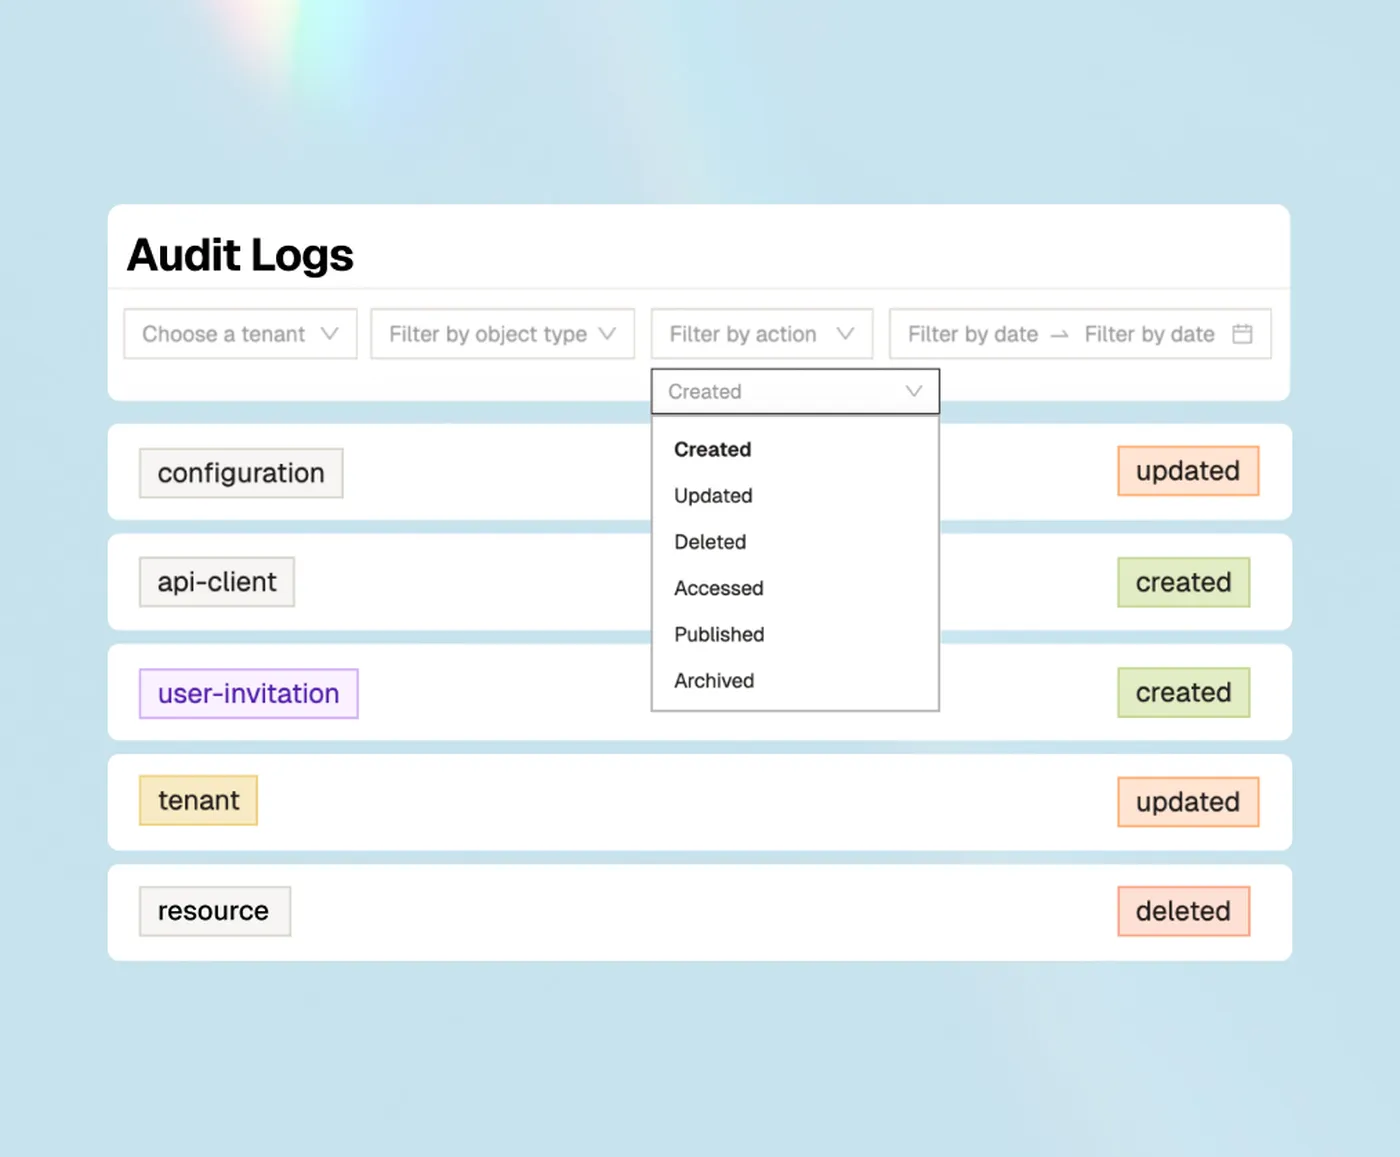Choose Published in the action dropdown
Image resolution: width=1400 pixels, height=1157 pixels.
(719, 634)
